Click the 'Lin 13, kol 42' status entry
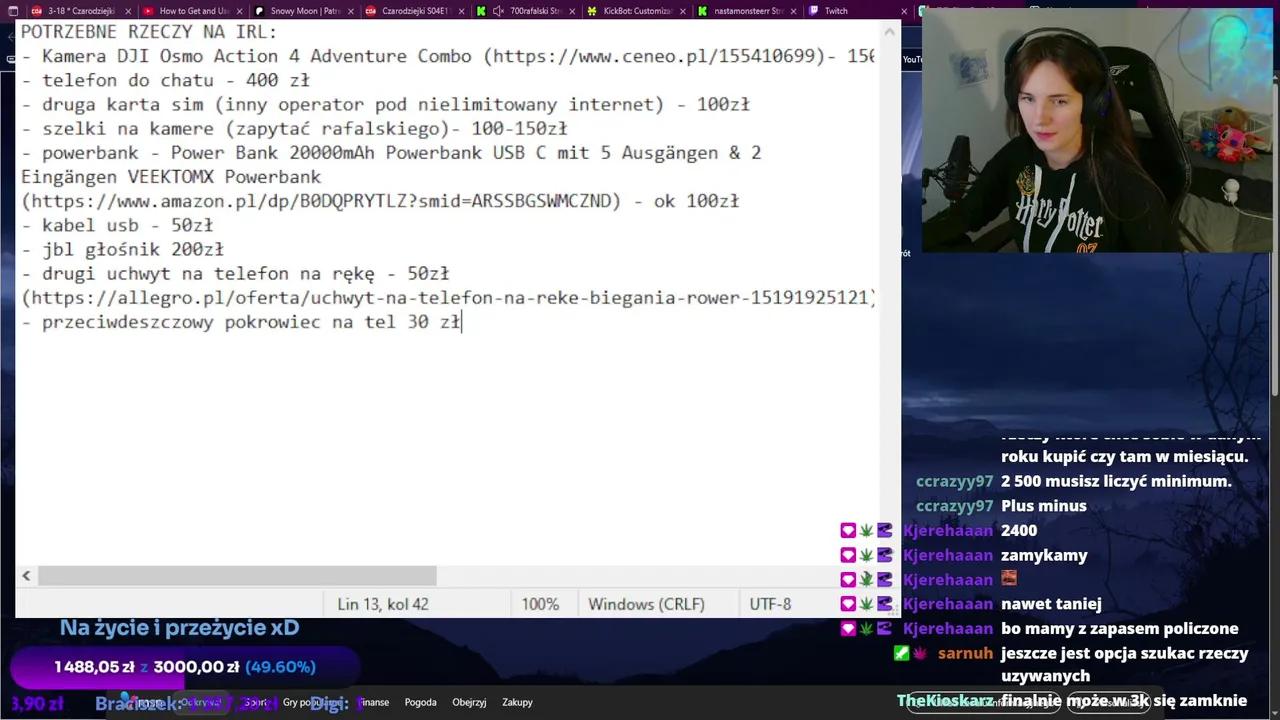 pyautogui.click(x=383, y=604)
